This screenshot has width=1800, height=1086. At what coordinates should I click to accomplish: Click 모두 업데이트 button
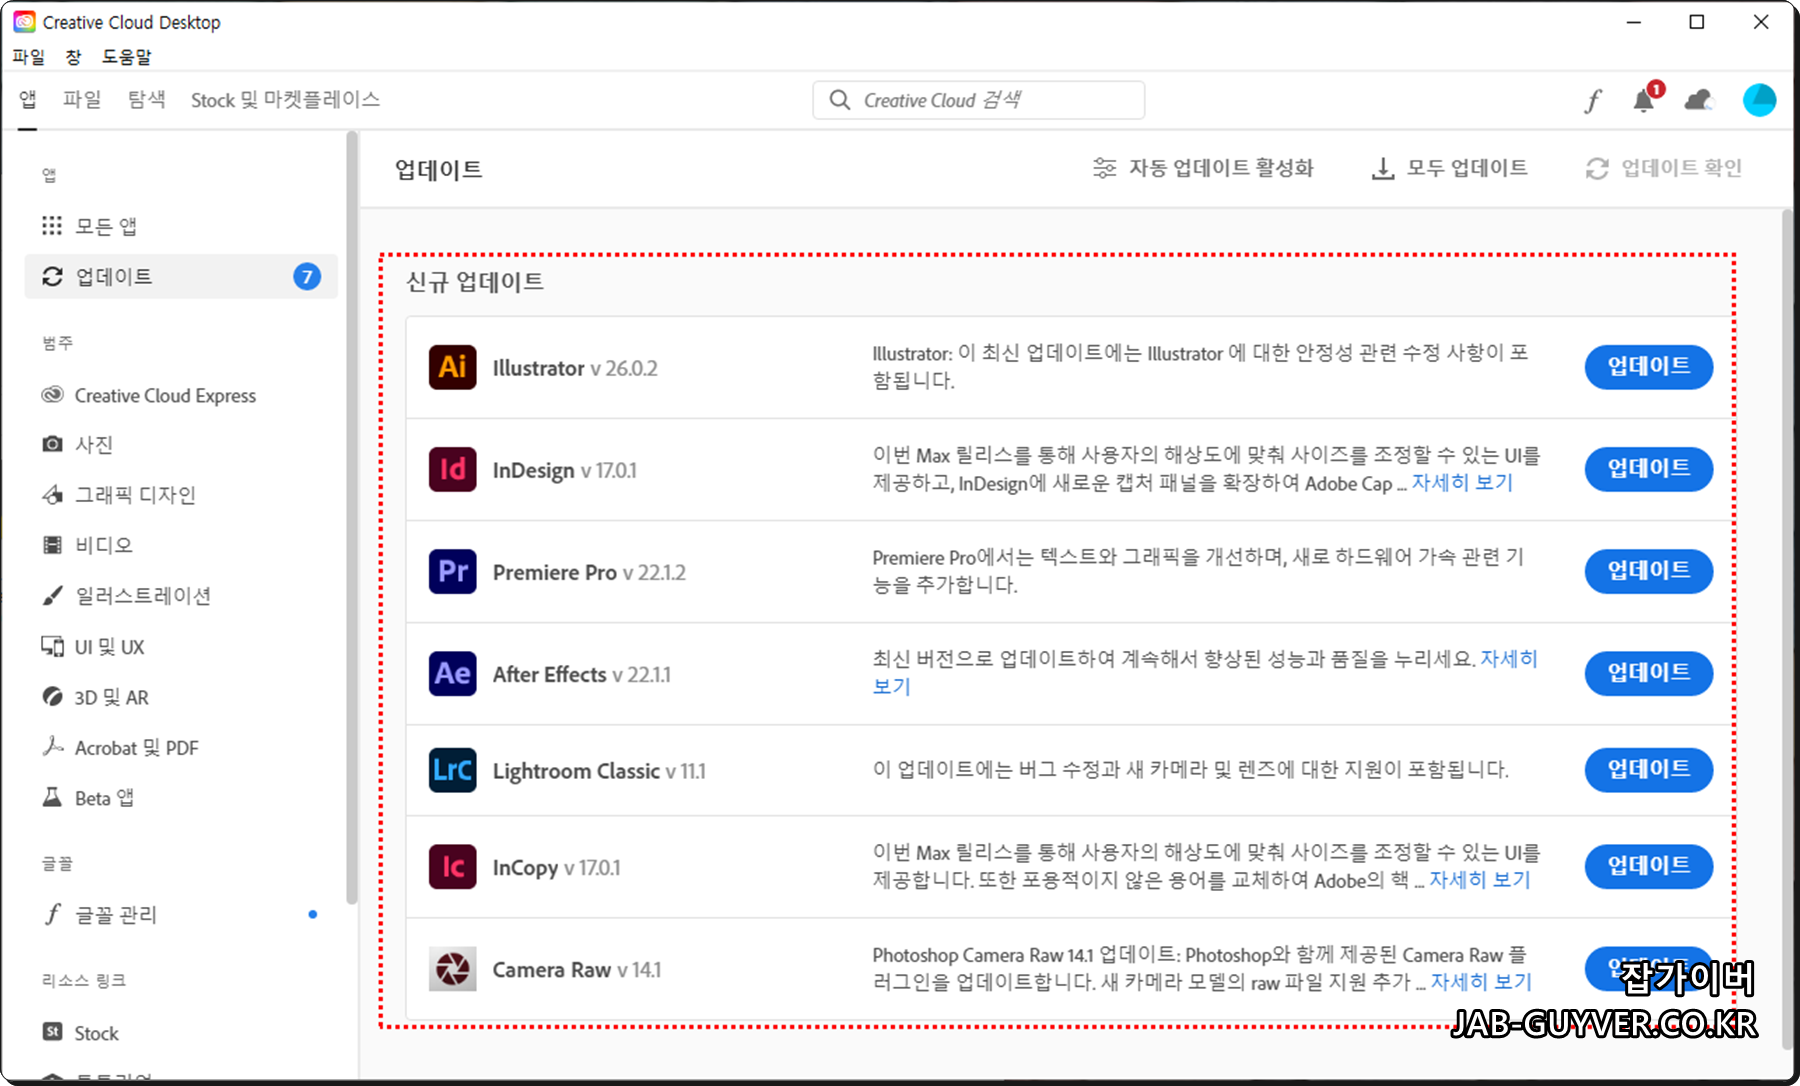pyautogui.click(x=1450, y=168)
